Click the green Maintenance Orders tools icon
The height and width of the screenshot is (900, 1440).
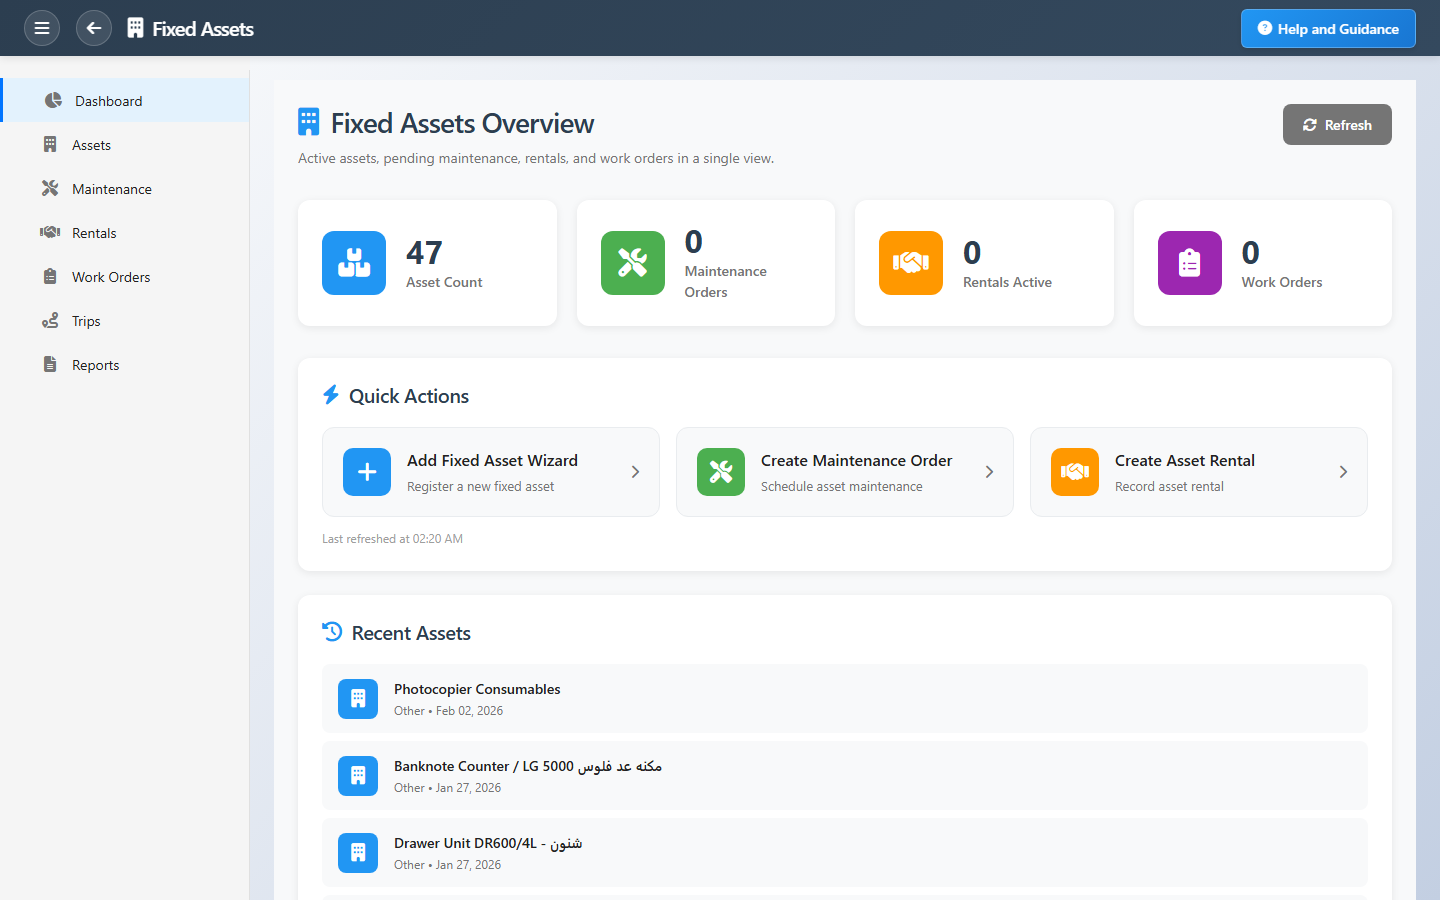coord(633,263)
